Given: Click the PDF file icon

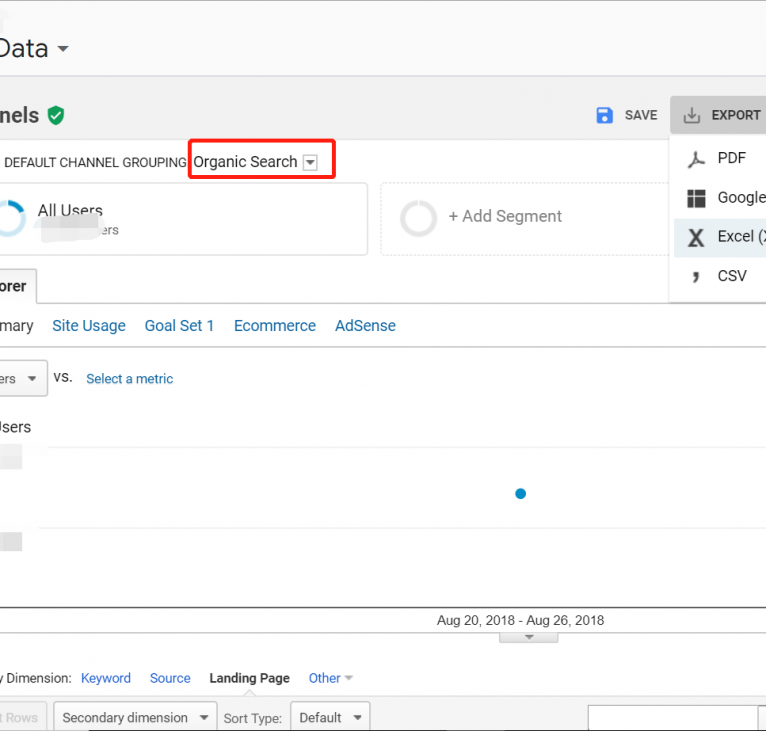Looking at the screenshot, I should 696,159.
